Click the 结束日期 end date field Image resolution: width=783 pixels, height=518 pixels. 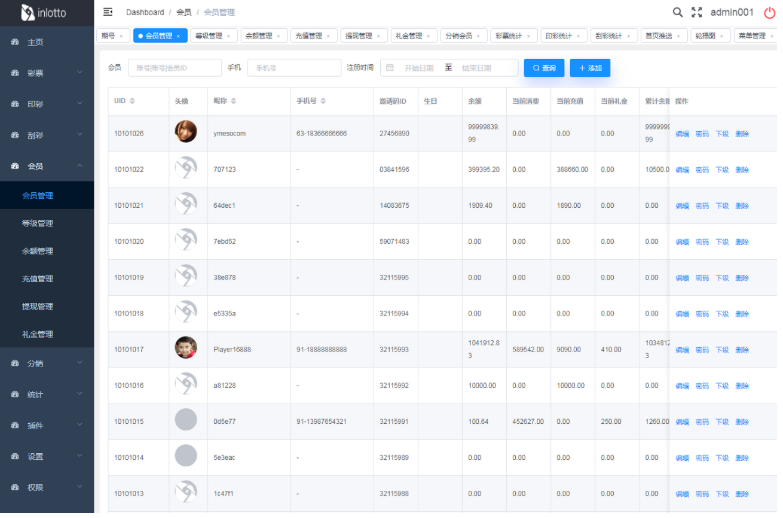pos(476,68)
